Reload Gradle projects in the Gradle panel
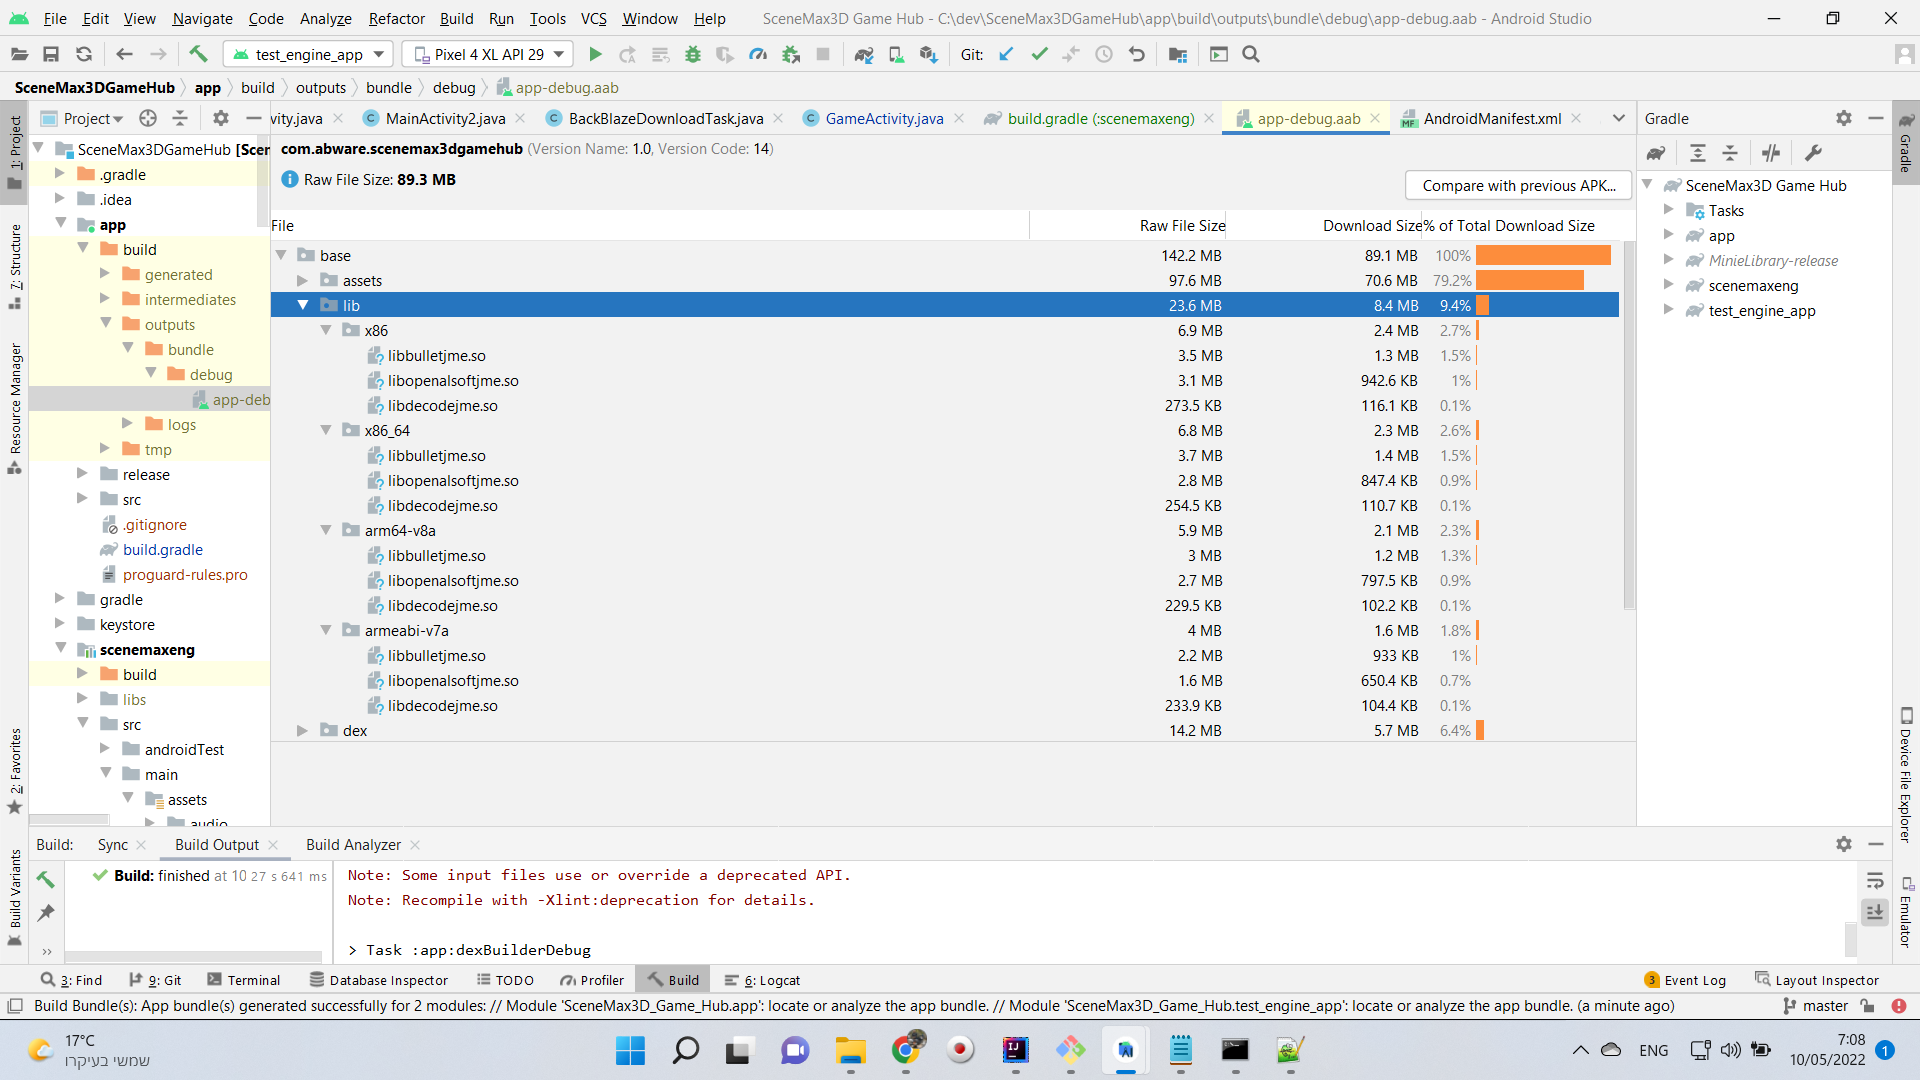The image size is (1920, 1080). click(1656, 153)
